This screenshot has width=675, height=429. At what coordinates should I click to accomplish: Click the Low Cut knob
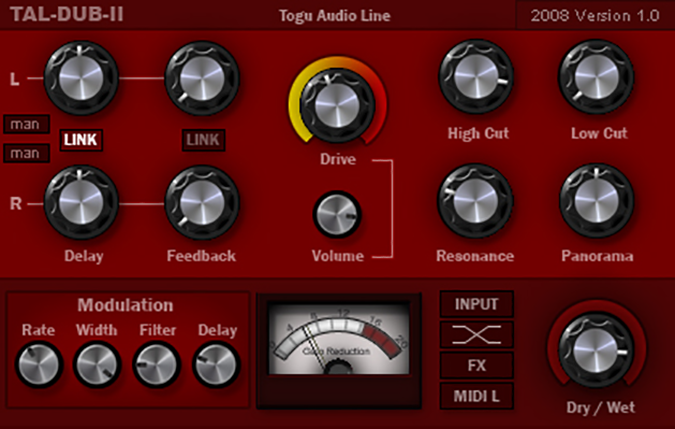pos(596,77)
